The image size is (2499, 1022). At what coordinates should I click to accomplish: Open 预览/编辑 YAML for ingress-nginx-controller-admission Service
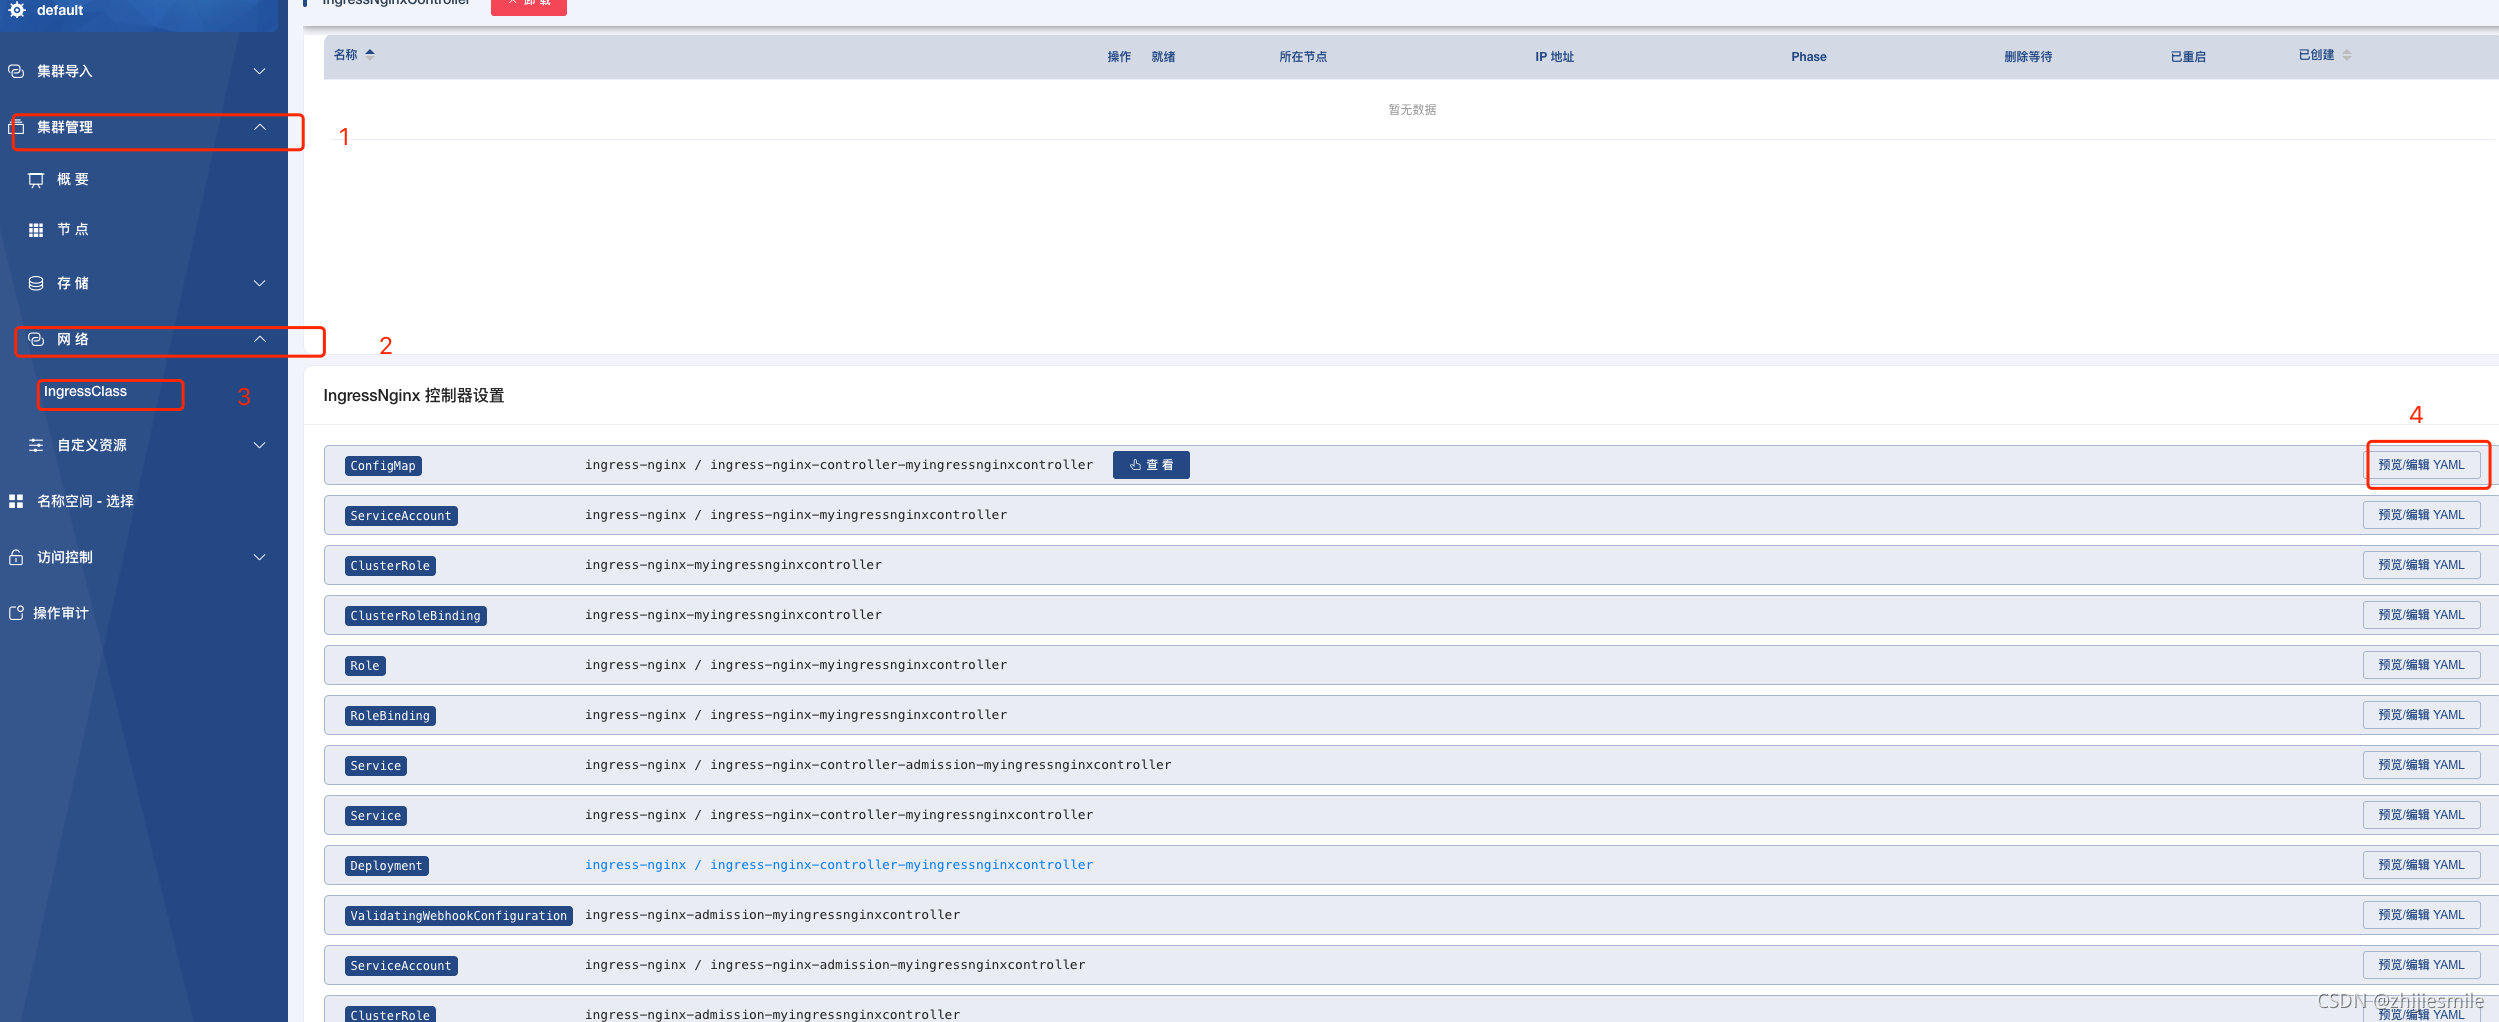[x=2421, y=765]
